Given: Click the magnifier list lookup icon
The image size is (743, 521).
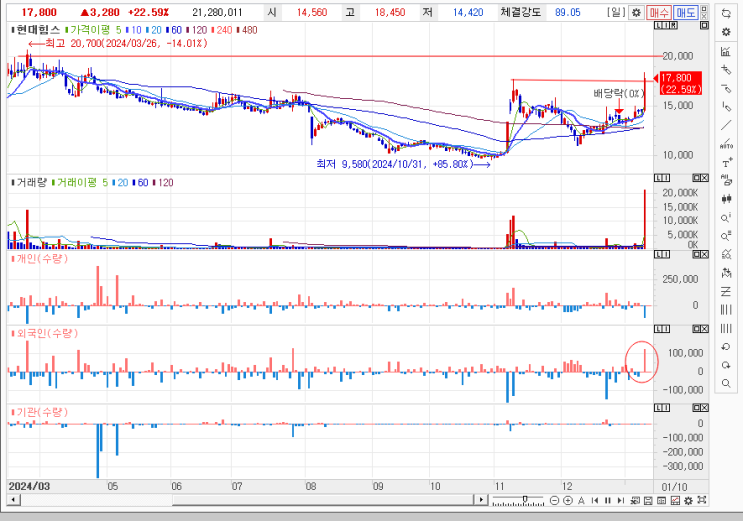Looking at the screenshot, I should click(726, 236).
